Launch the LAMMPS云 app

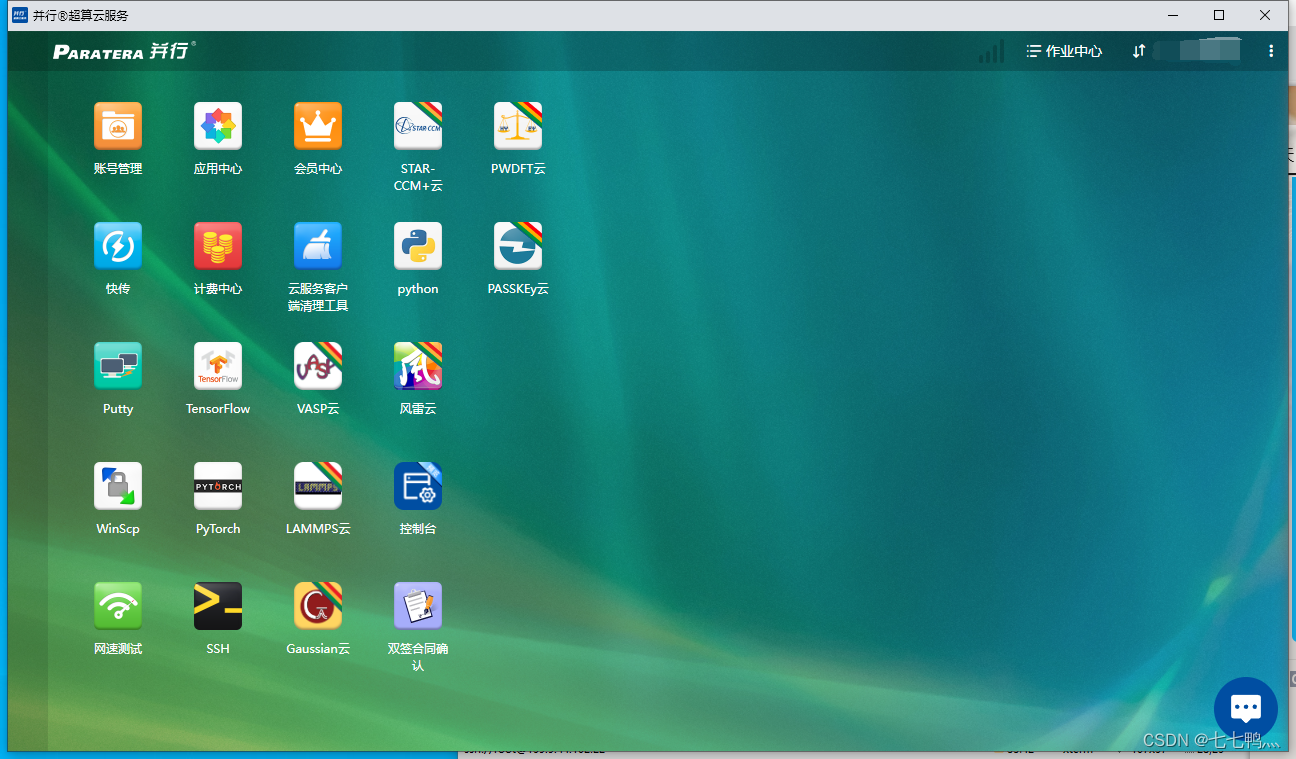coord(318,486)
